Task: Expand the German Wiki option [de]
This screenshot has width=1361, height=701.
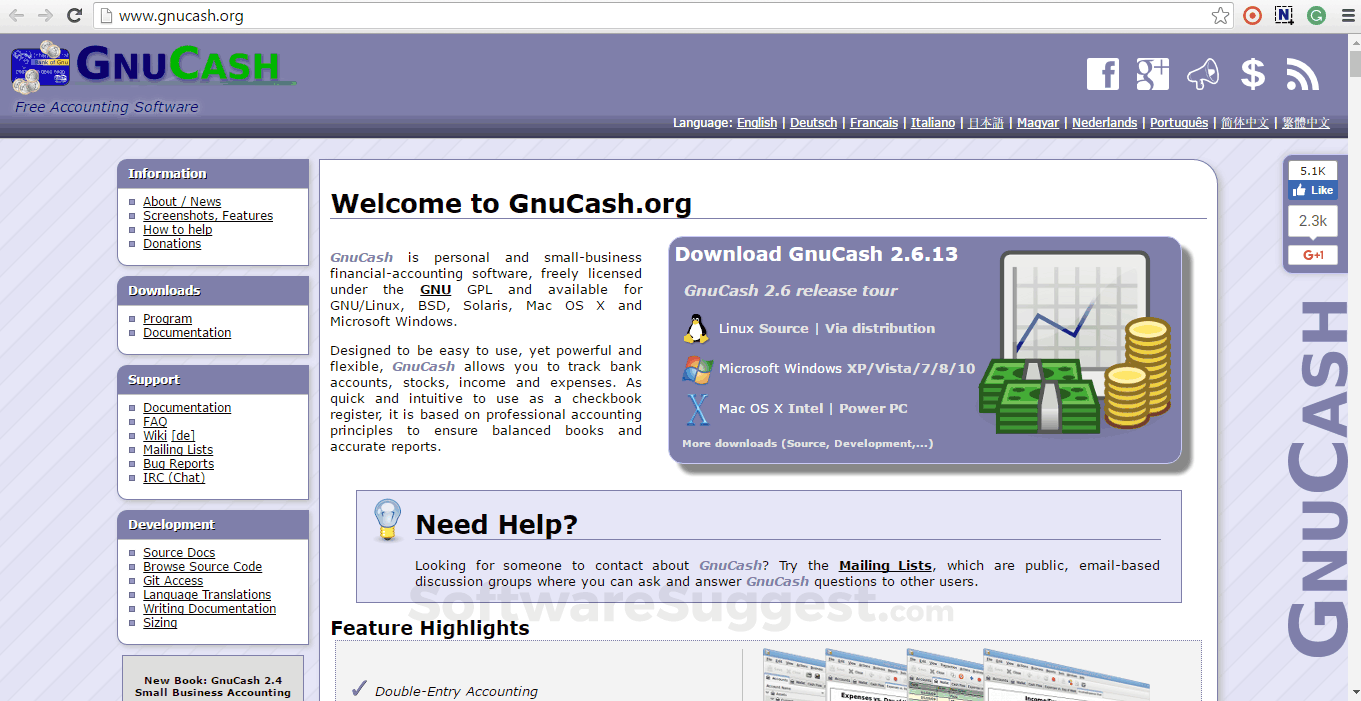Action: [x=181, y=435]
